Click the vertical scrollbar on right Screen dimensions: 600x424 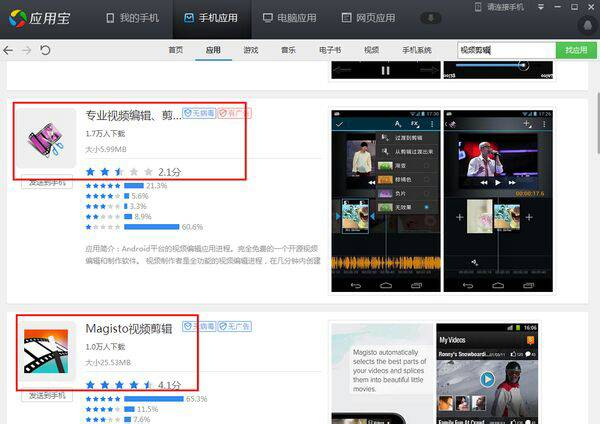click(597, 122)
